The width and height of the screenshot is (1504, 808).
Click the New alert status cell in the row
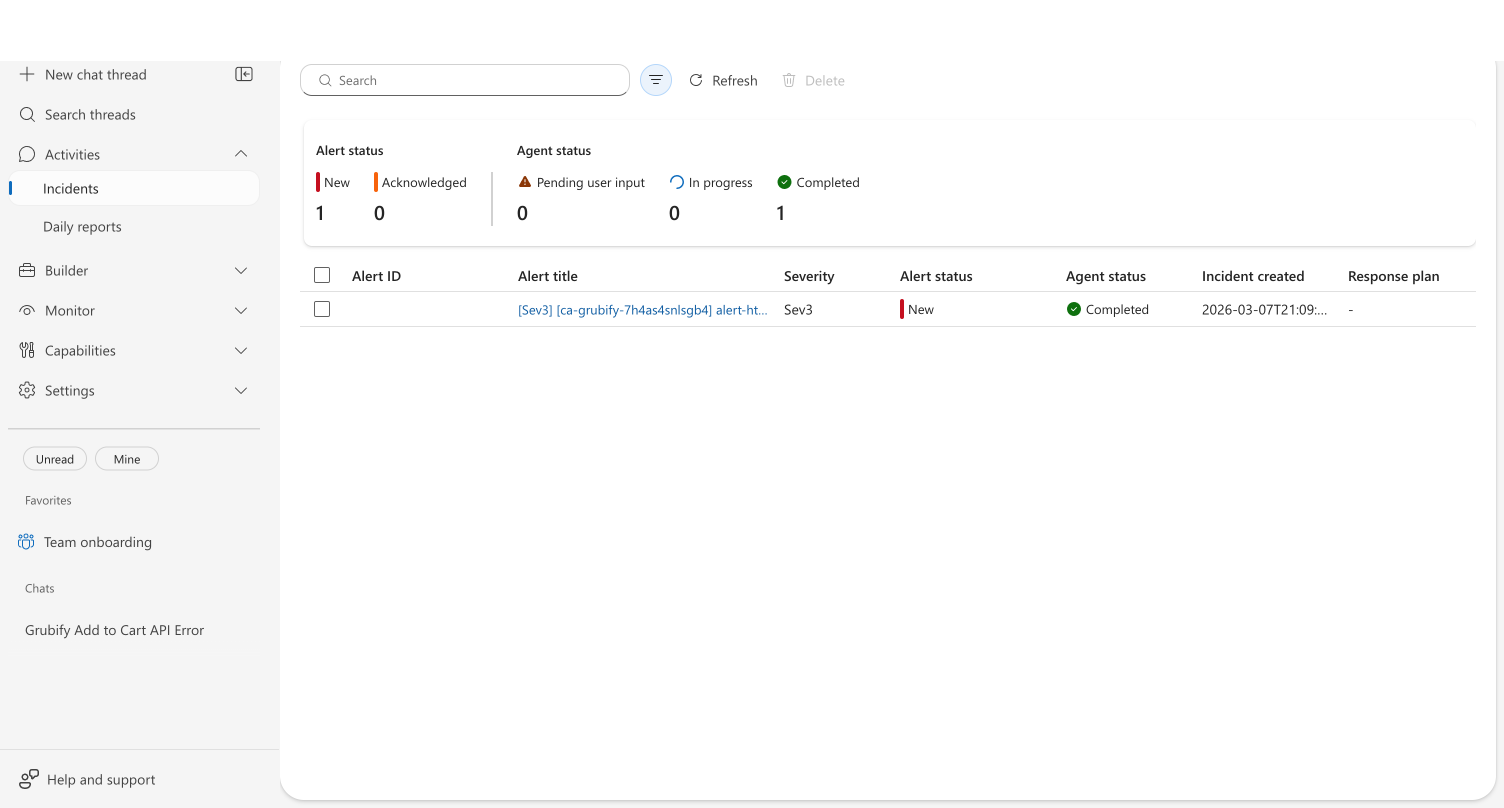[x=917, y=310]
